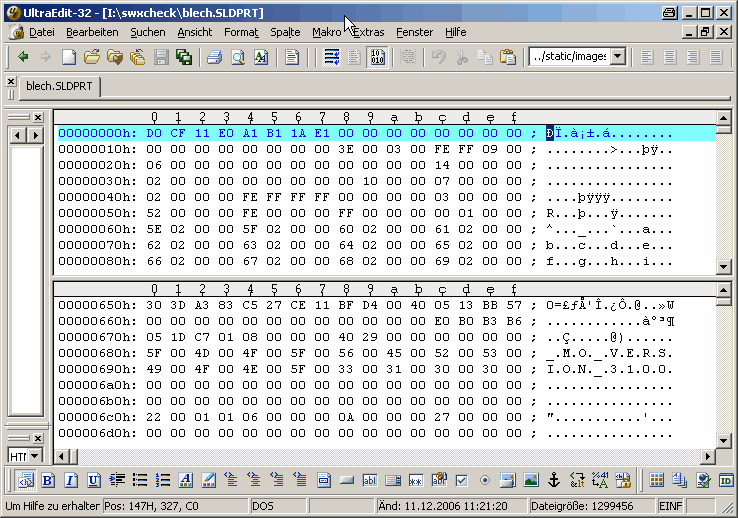This screenshot has height=518, width=738.
Task: Click the HTML Italic I icon
Action: (x=70, y=480)
